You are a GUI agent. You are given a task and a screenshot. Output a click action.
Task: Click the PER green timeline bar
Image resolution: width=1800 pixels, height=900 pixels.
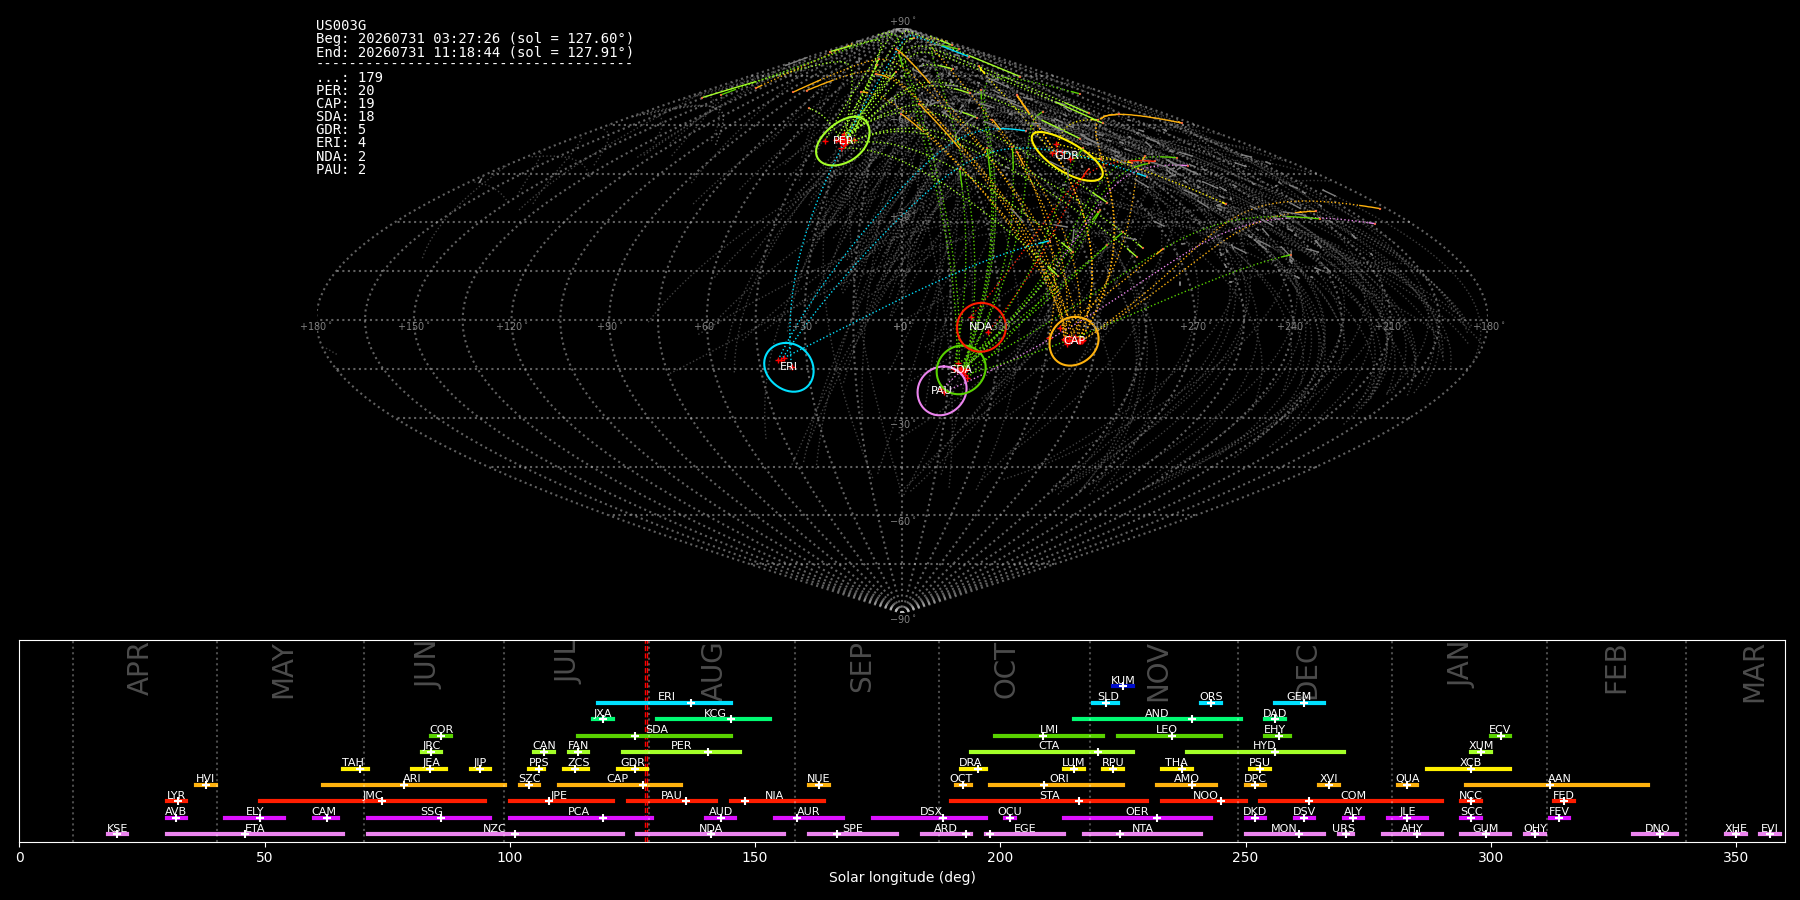tap(681, 752)
